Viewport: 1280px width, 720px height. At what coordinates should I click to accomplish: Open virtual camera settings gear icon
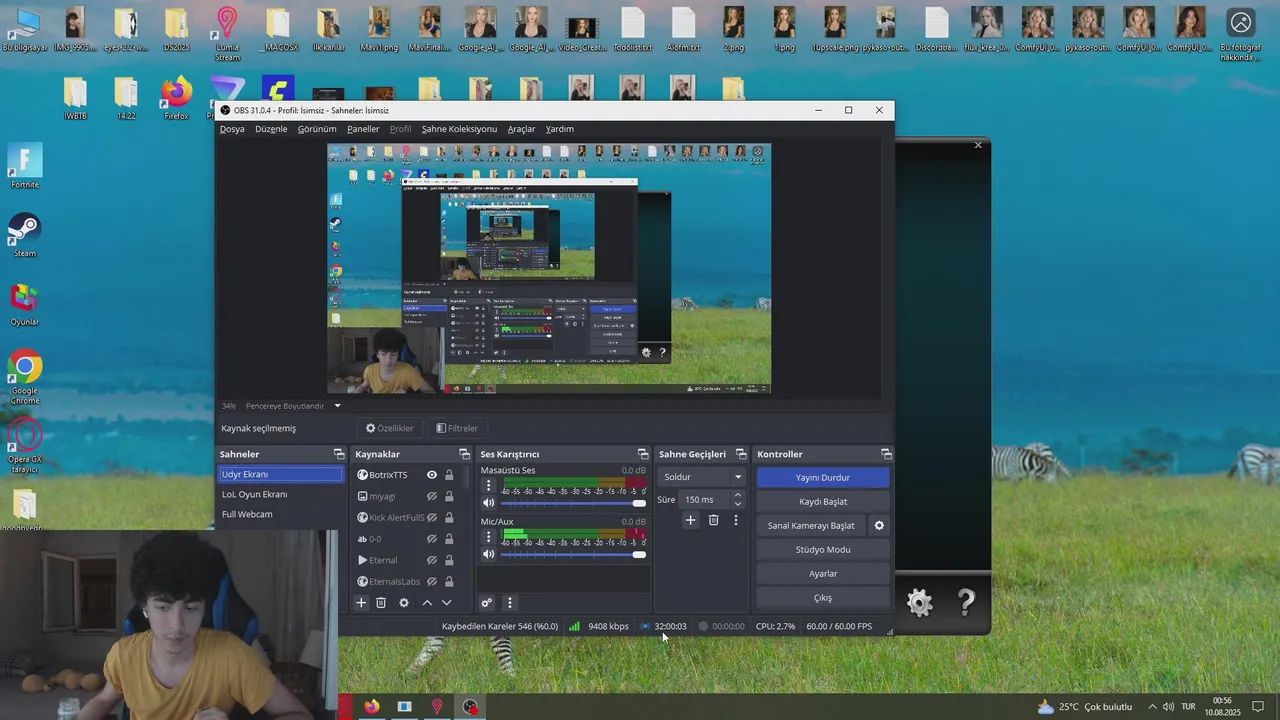[879, 525]
